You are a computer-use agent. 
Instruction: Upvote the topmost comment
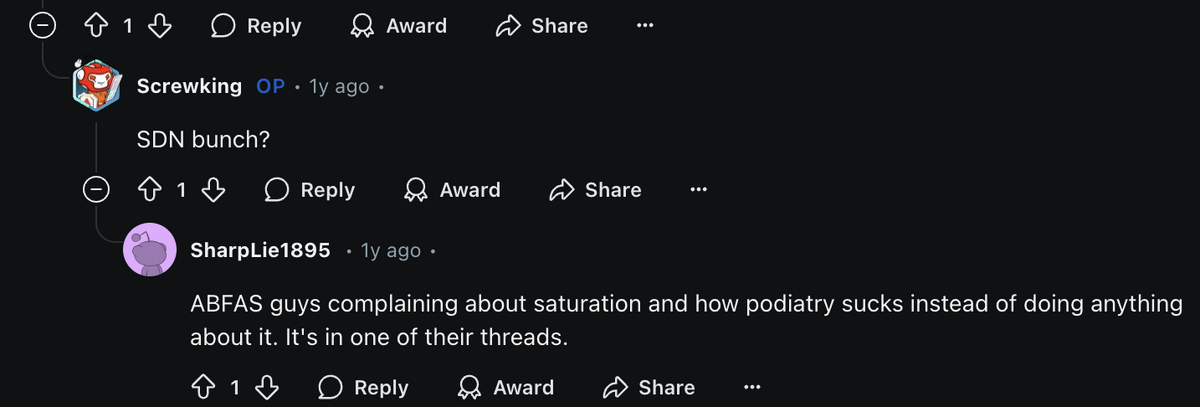coord(98,27)
